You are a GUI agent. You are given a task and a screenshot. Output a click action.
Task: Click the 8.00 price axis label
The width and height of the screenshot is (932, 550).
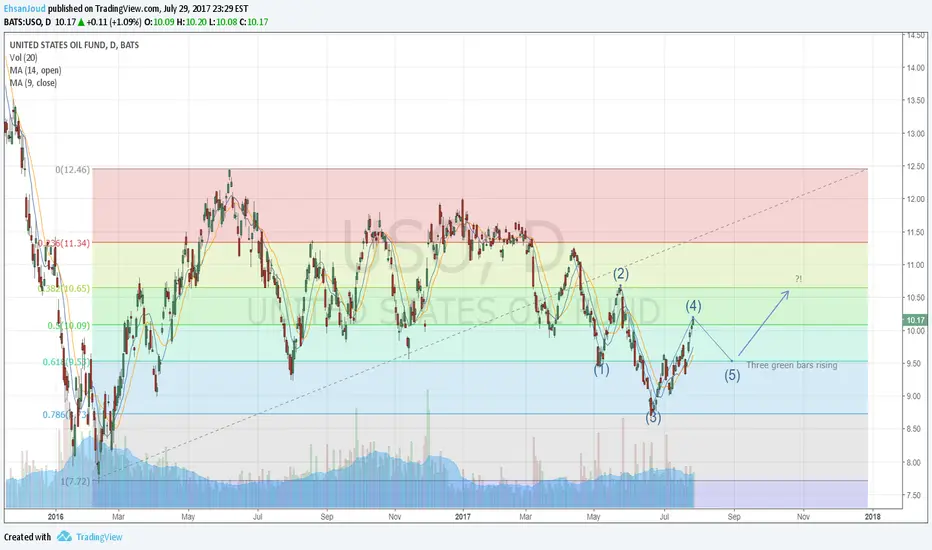click(x=915, y=463)
